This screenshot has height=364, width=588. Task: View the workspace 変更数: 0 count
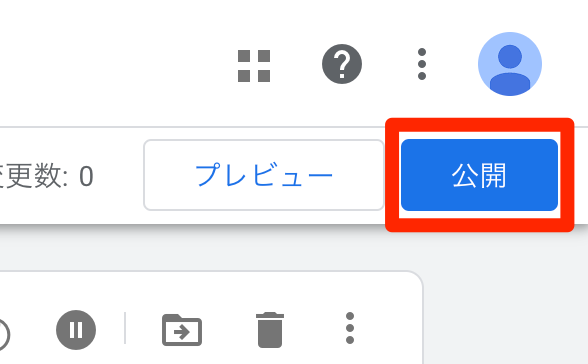coord(46,175)
